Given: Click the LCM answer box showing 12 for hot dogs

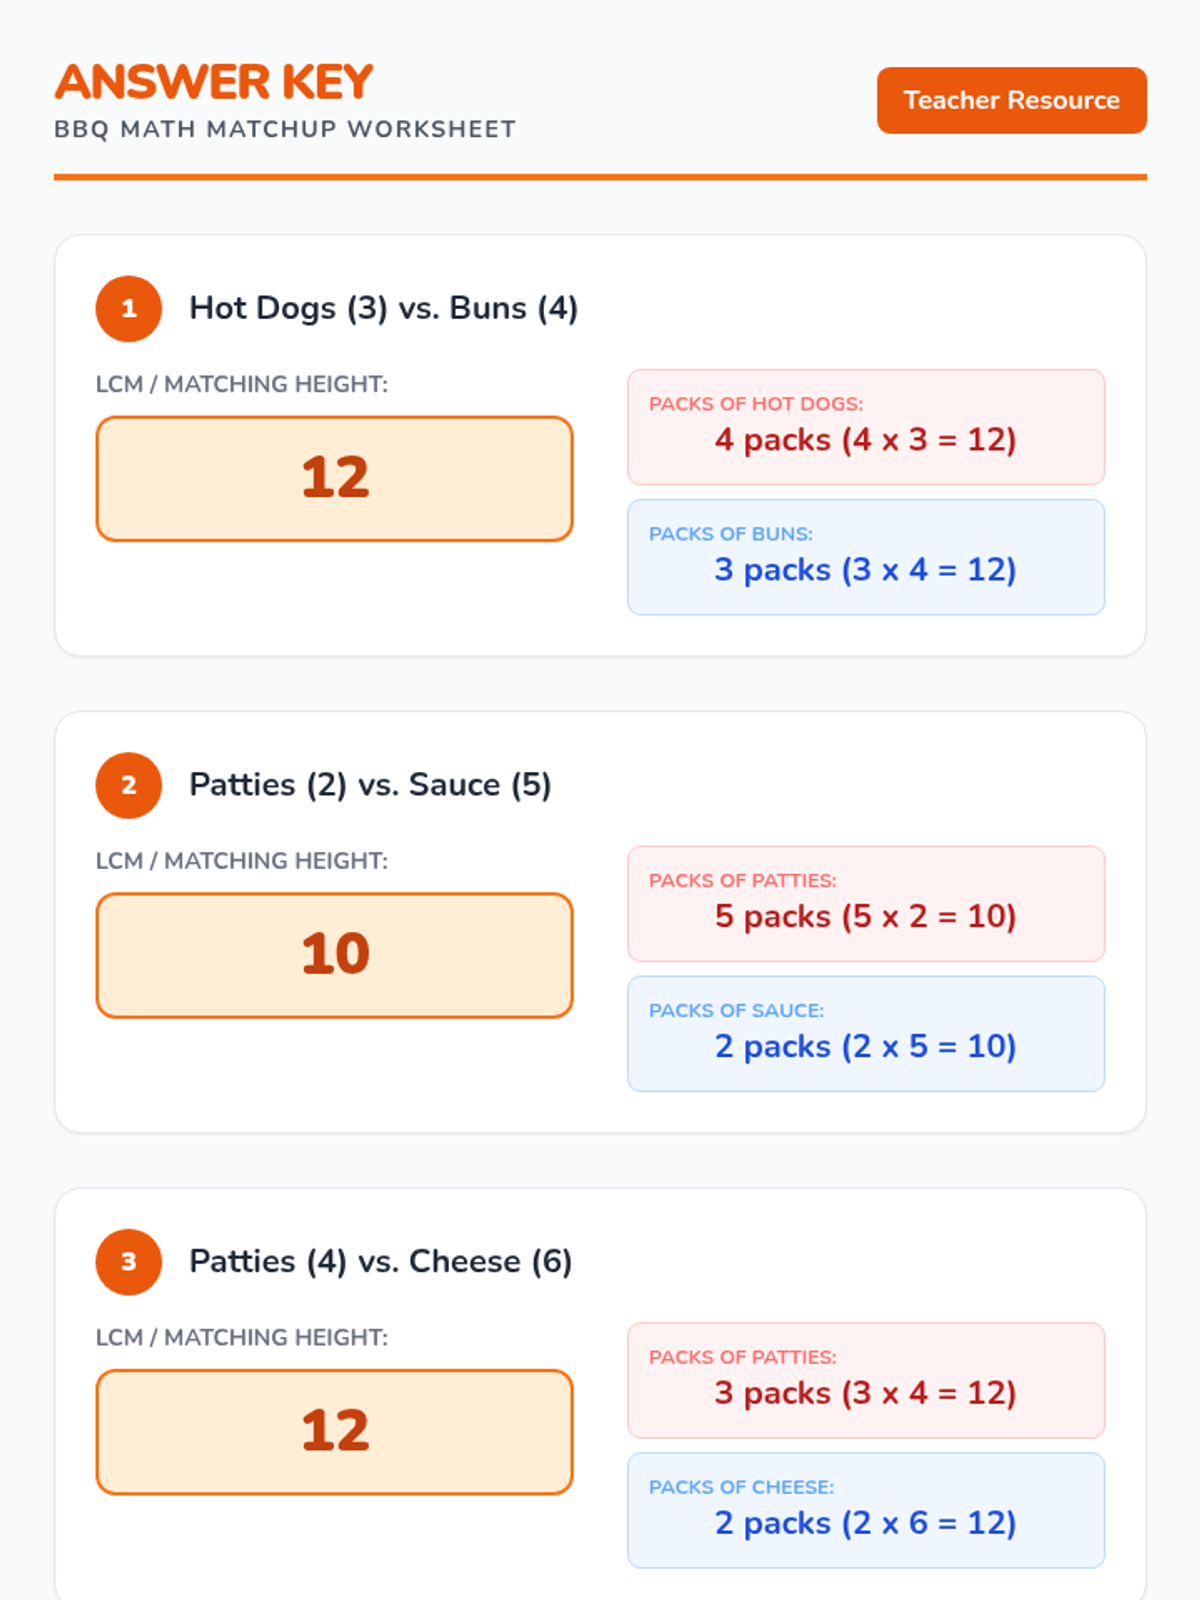Looking at the screenshot, I should 334,479.
